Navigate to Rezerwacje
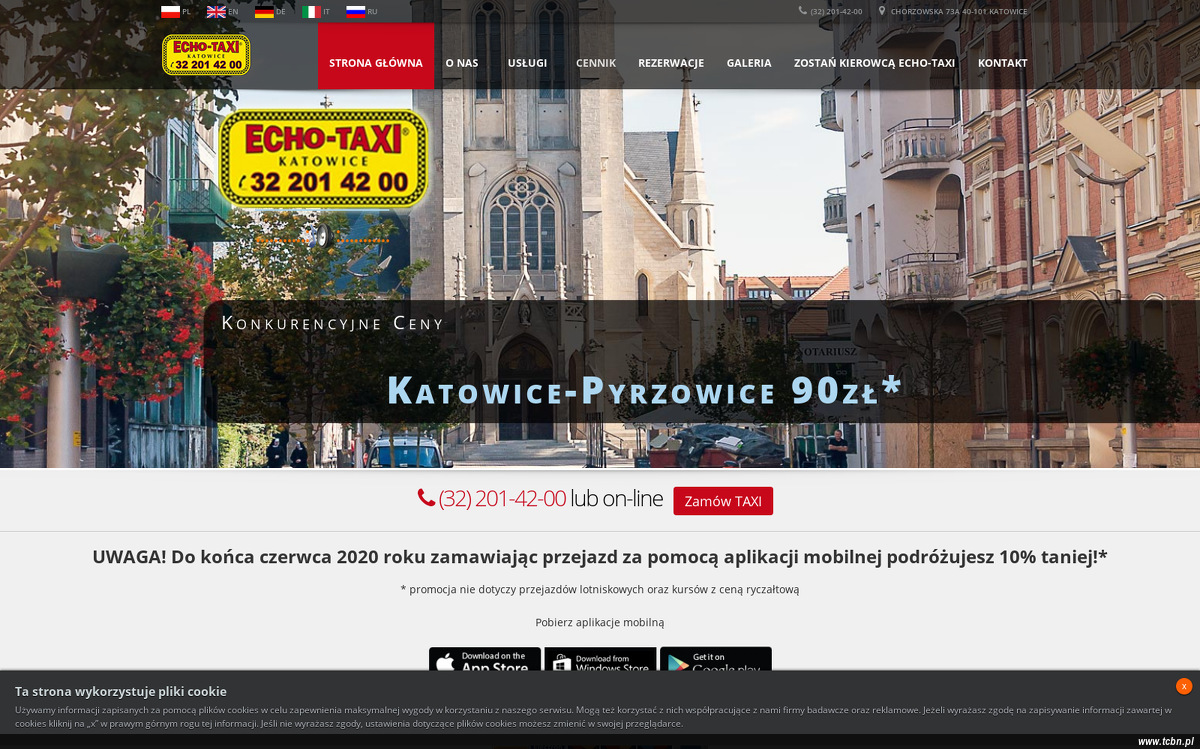Viewport: 1200px width, 749px height. click(671, 63)
